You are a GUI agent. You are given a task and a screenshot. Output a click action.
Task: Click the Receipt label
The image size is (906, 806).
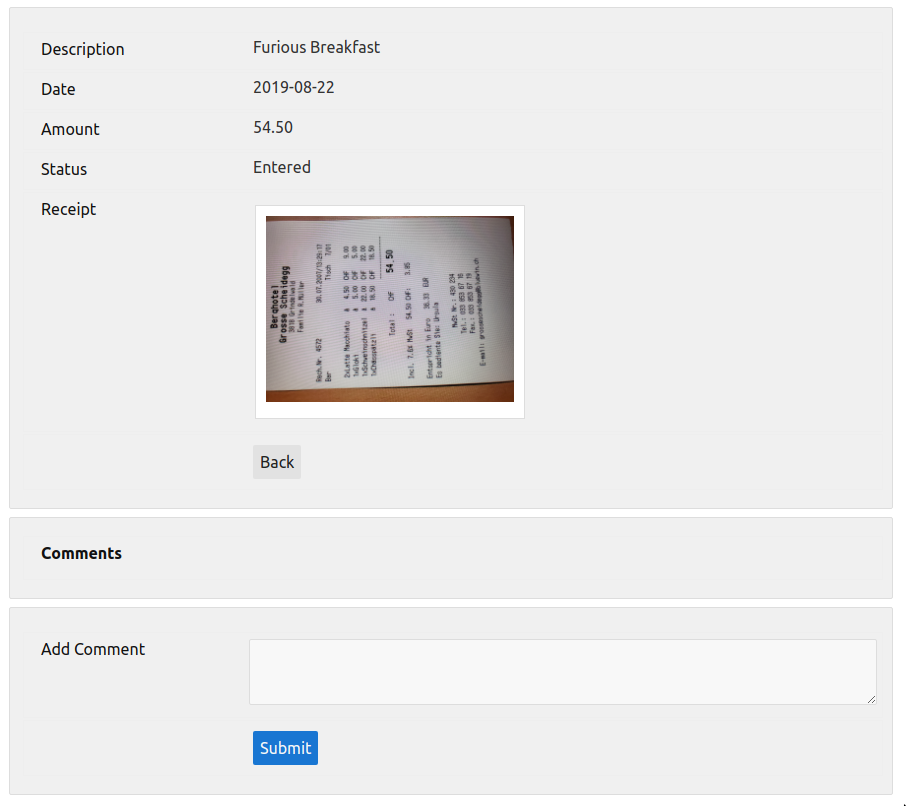(68, 209)
